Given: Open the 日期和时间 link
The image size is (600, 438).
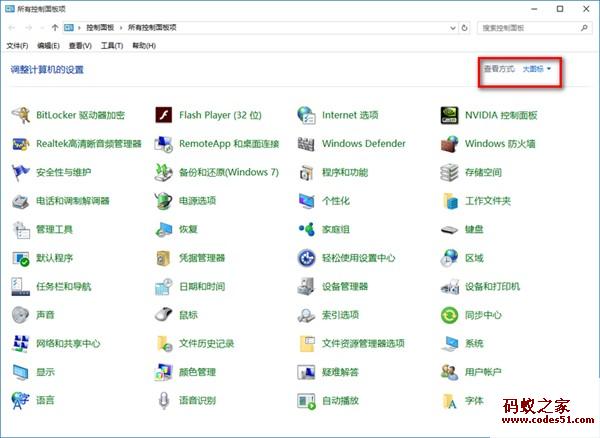Looking at the screenshot, I should 202,287.
